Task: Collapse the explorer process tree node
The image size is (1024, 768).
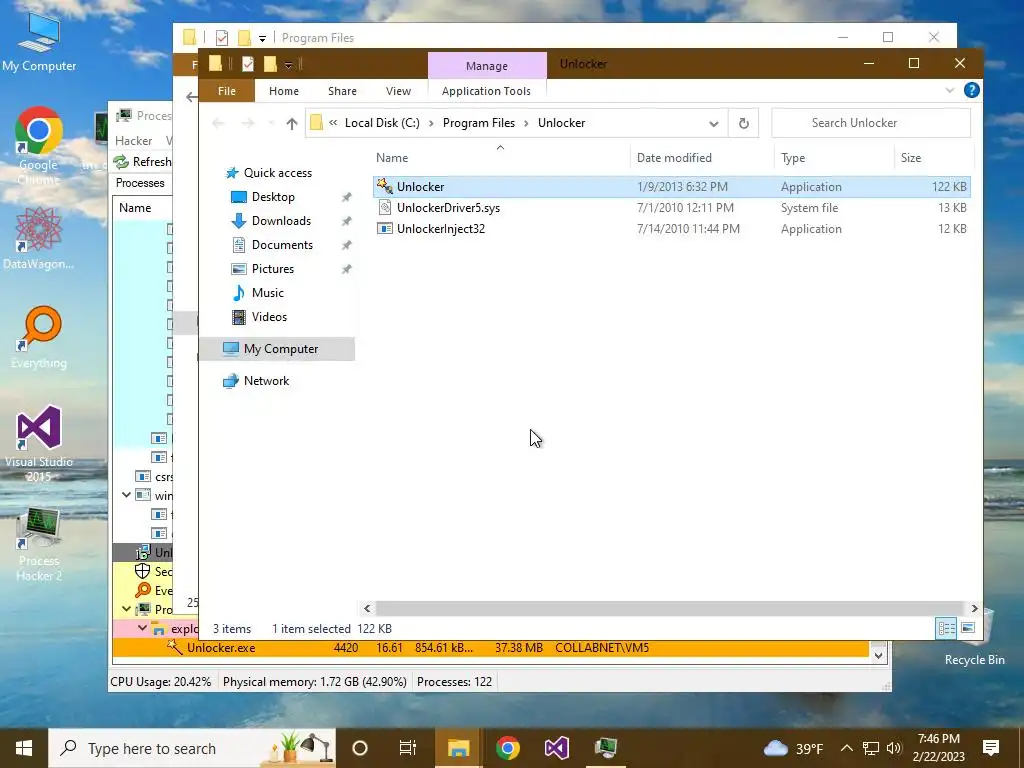Action: tap(142, 628)
